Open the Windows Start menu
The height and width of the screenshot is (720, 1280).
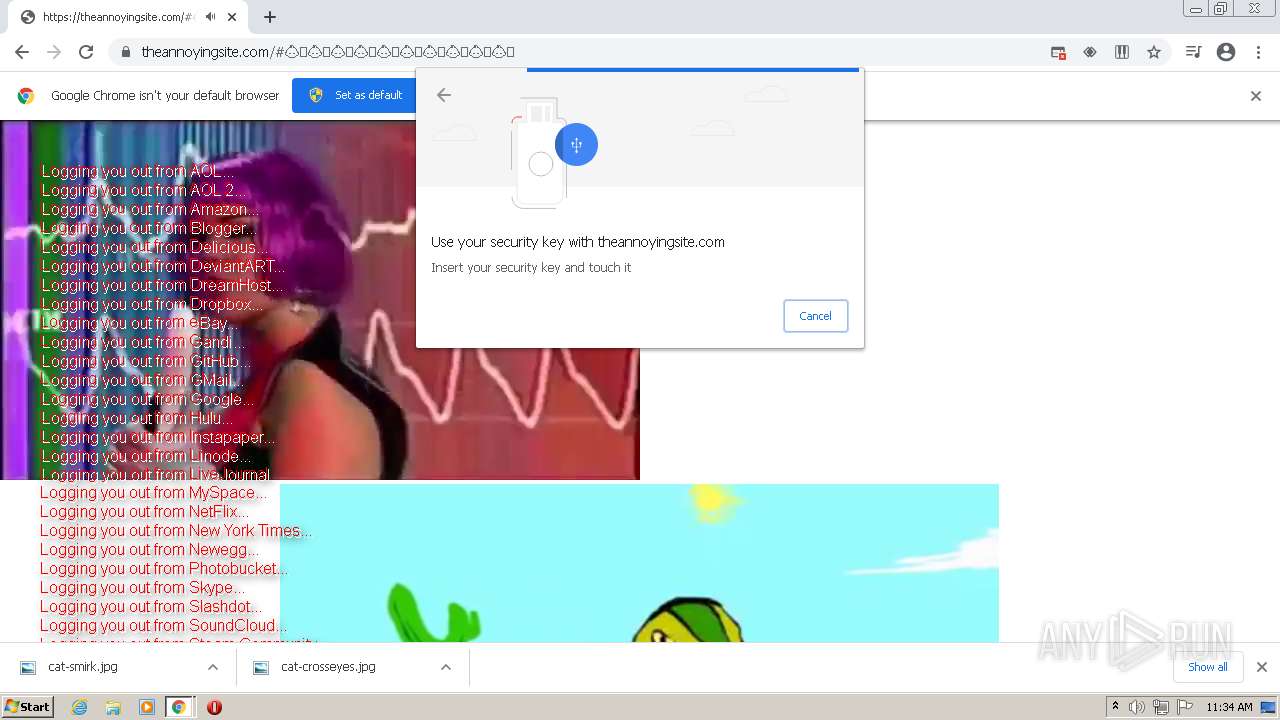(x=27, y=707)
